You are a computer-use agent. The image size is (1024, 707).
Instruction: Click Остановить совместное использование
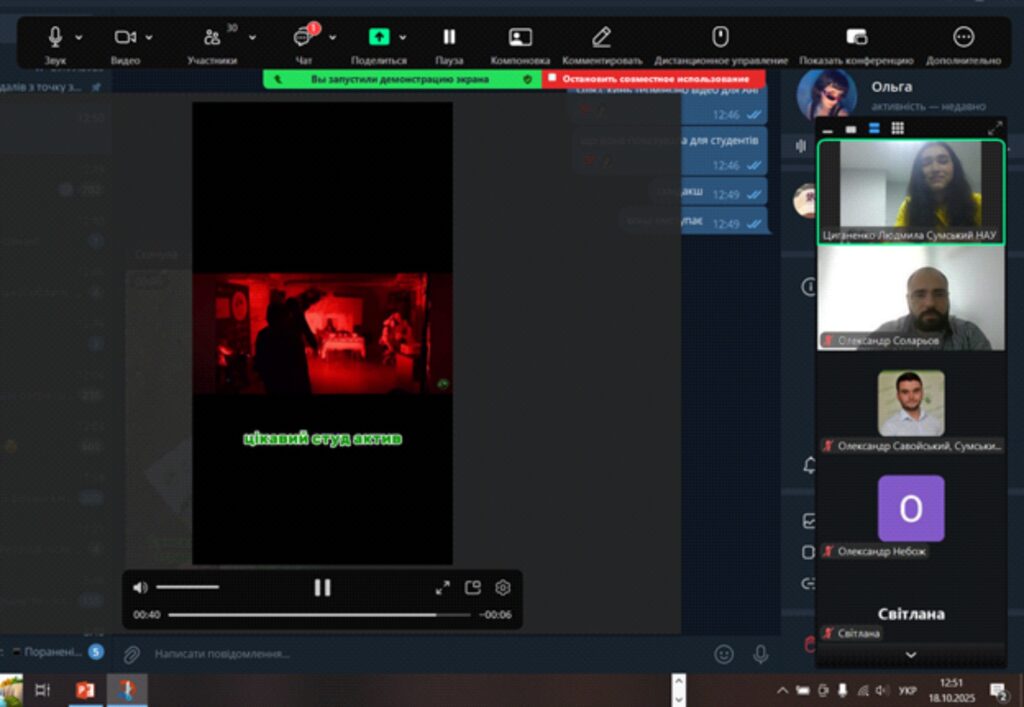[x=654, y=79]
